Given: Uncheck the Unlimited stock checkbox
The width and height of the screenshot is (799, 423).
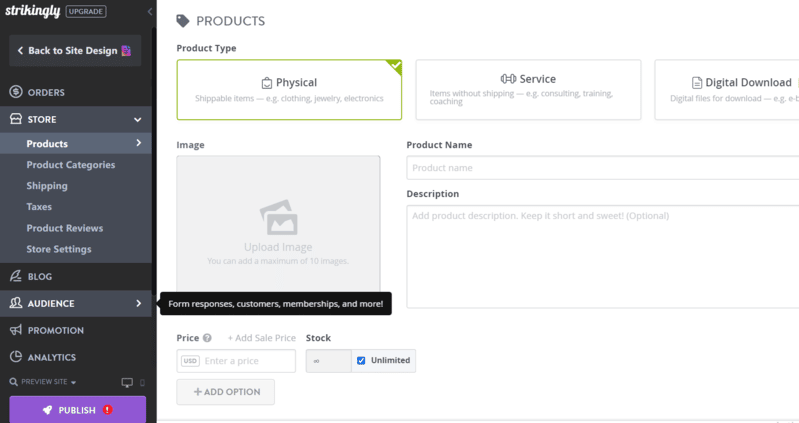Looking at the screenshot, I should (x=361, y=360).
